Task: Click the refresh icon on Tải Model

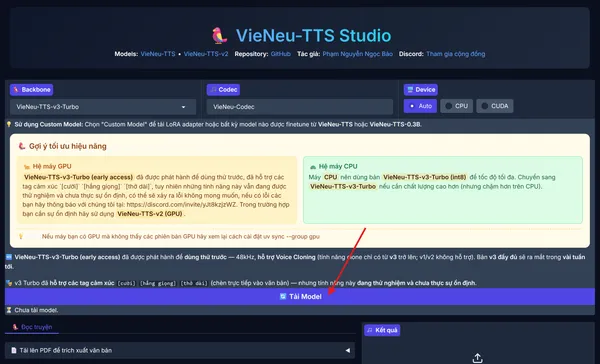Action: (283, 297)
